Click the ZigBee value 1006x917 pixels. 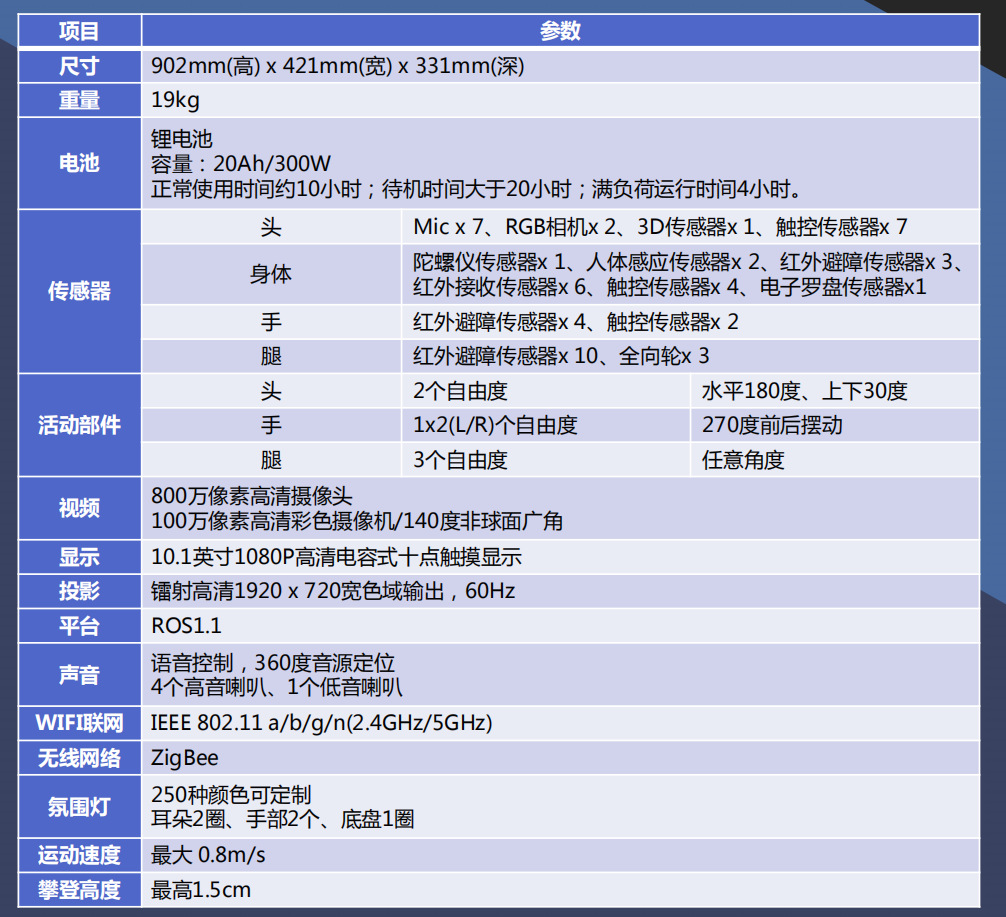(185, 758)
